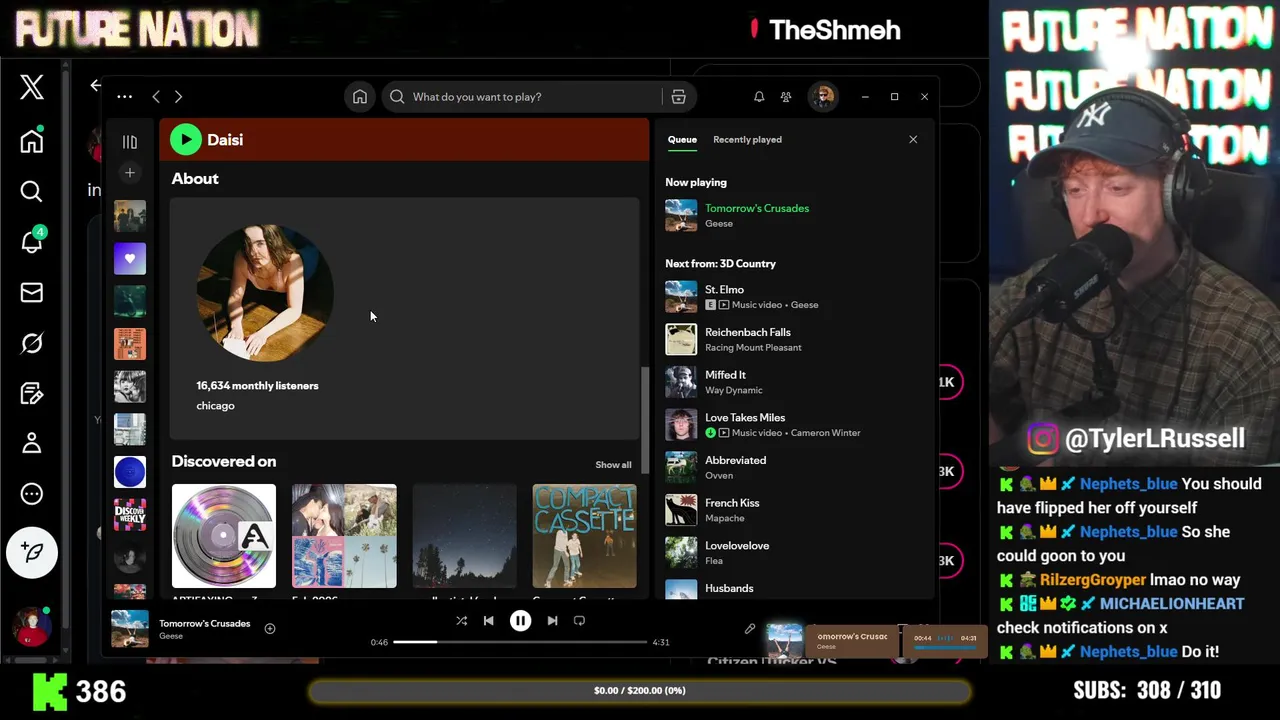Open Spotify Home via house icon

360,97
